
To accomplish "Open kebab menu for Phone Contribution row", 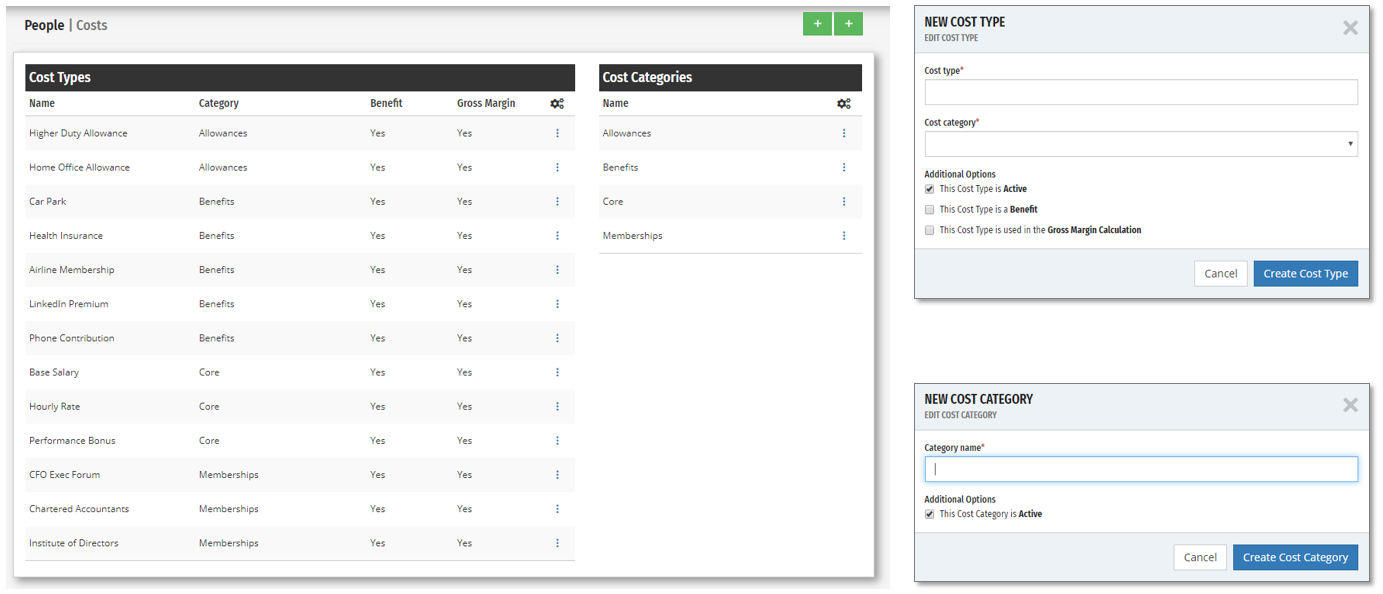I will point(557,338).
